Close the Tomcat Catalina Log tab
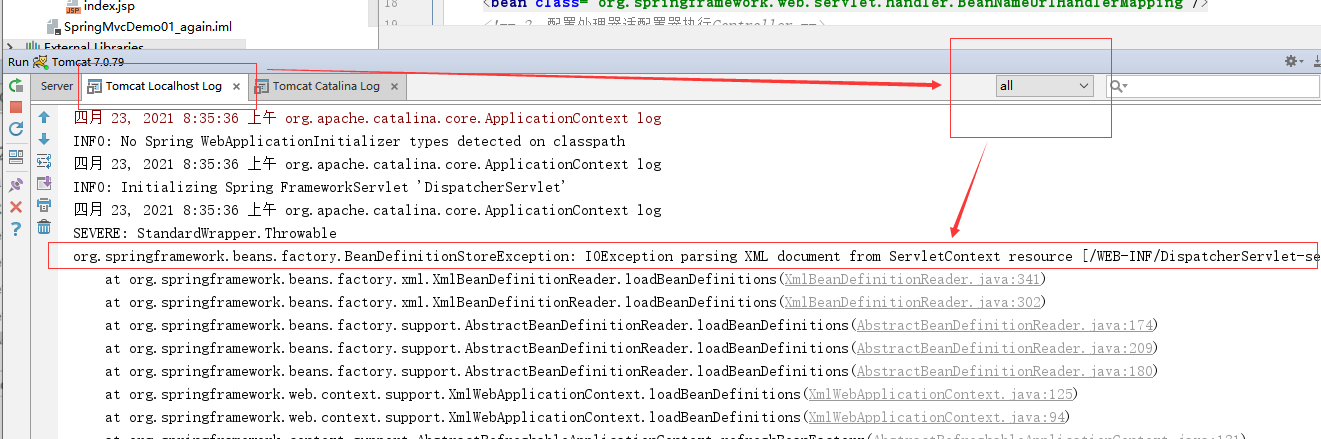This screenshot has height=439, width=1321. point(395,87)
